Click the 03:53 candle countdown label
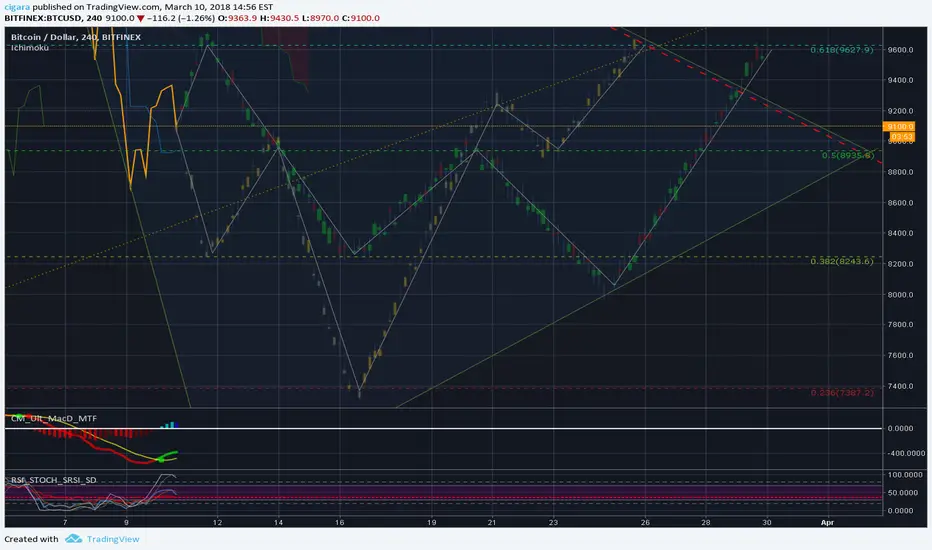Viewport: 932px width, 550px height. (902, 137)
